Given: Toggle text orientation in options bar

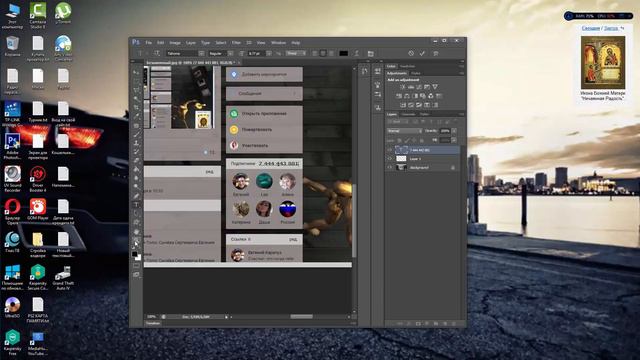Looking at the screenshot, I should pyautogui.click(x=157, y=53).
